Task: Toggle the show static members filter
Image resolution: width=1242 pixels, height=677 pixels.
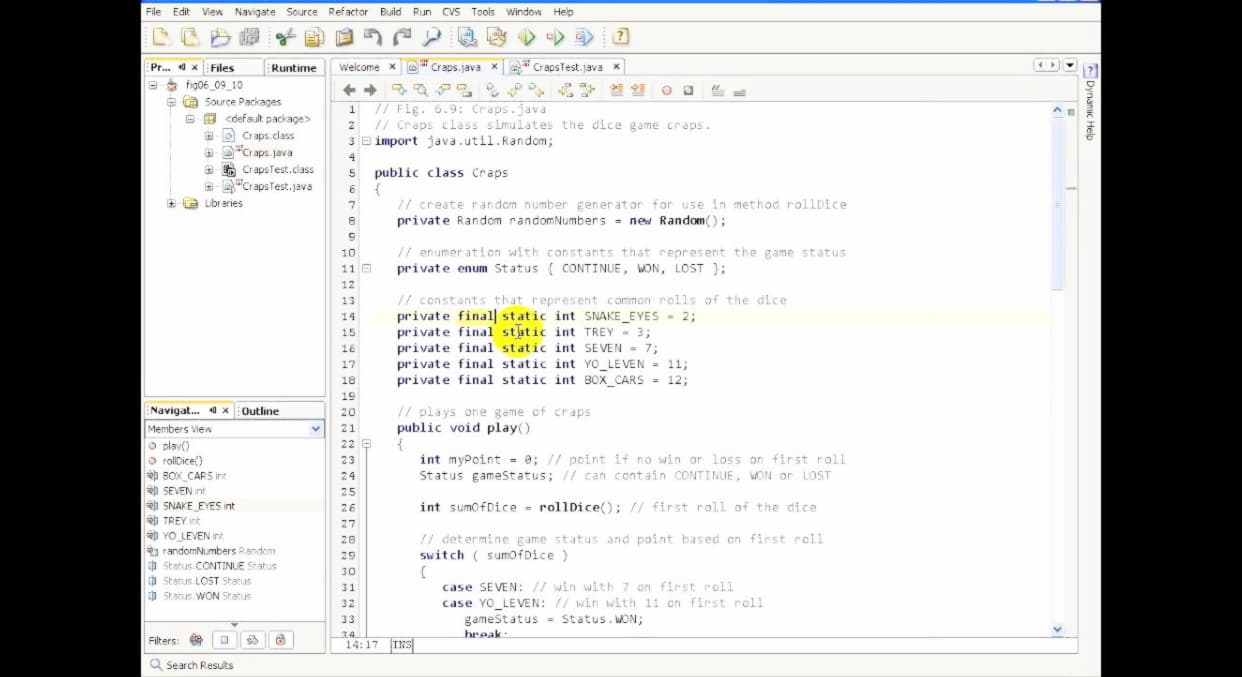Action: click(x=252, y=640)
